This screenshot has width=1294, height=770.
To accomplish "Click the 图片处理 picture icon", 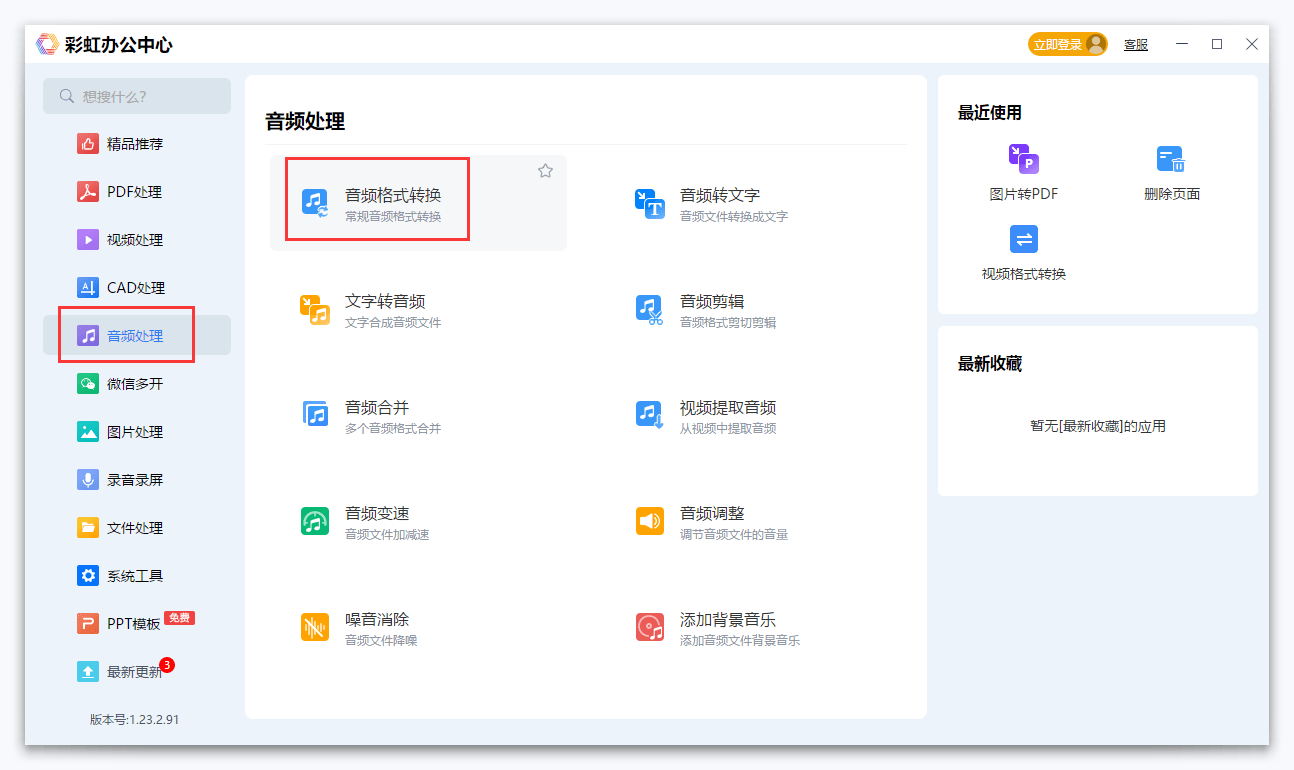I will (x=88, y=431).
